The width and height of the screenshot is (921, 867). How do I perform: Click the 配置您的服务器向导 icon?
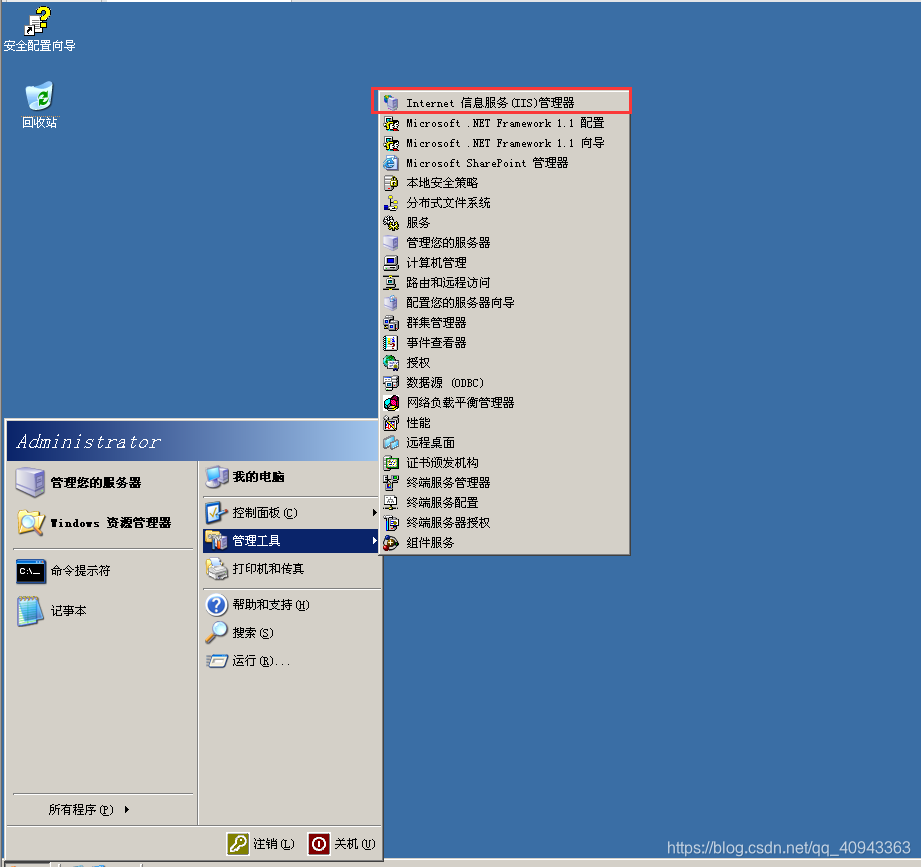(391, 303)
